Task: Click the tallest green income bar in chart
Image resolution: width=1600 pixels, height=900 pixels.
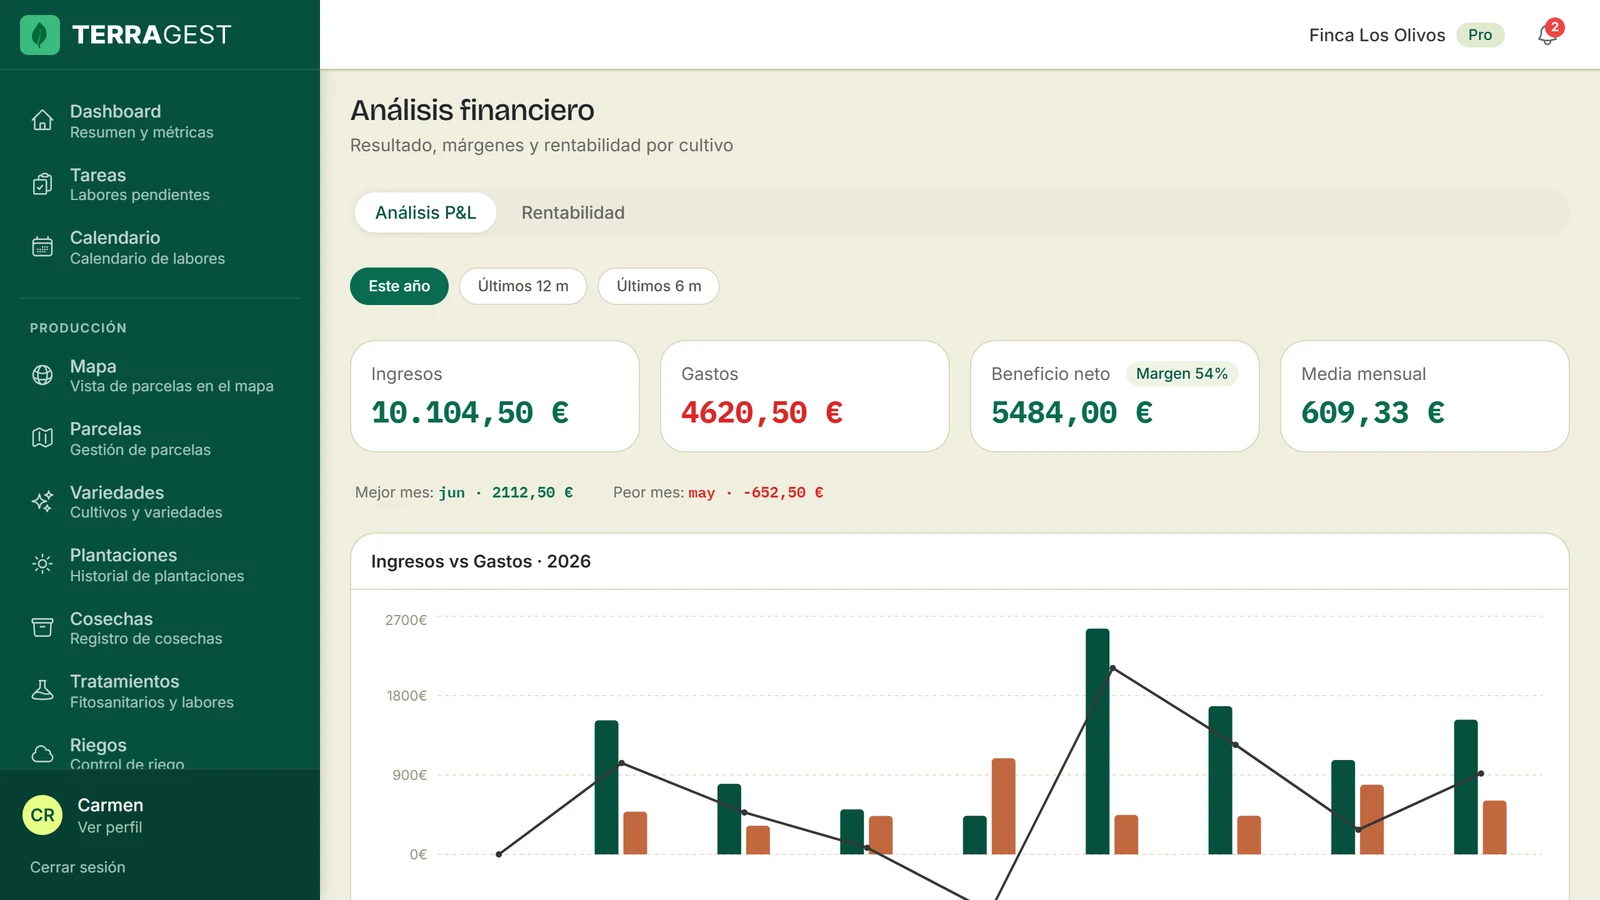Action: (1097, 741)
